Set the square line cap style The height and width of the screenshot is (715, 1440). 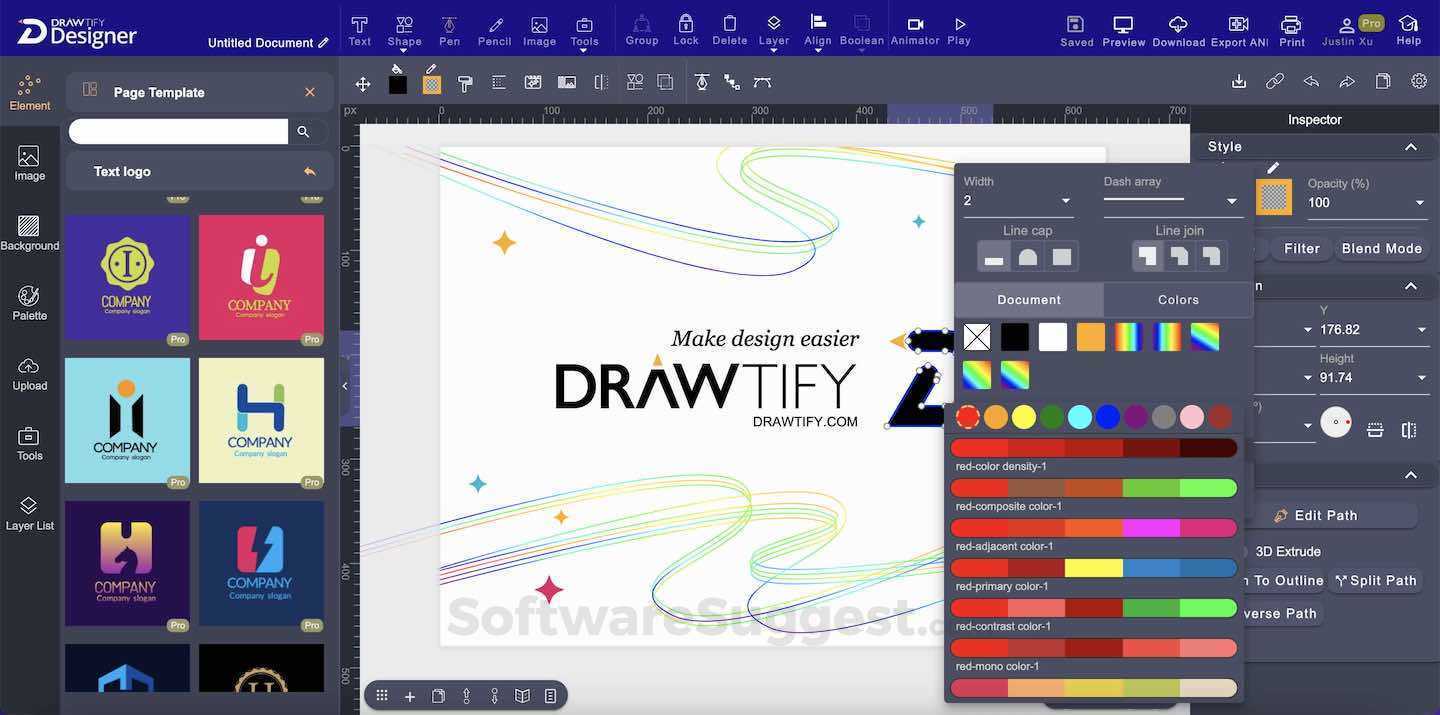point(1062,256)
